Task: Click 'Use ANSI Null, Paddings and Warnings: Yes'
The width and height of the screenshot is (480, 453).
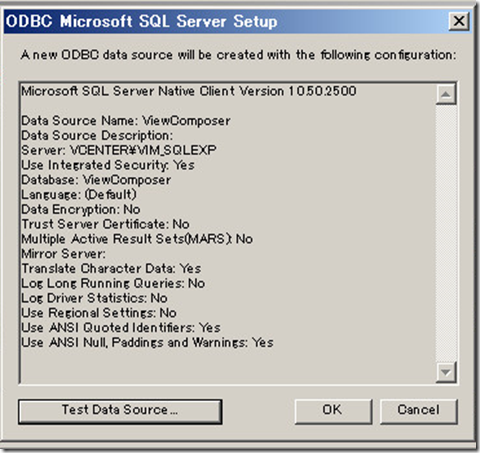Action: [147, 343]
